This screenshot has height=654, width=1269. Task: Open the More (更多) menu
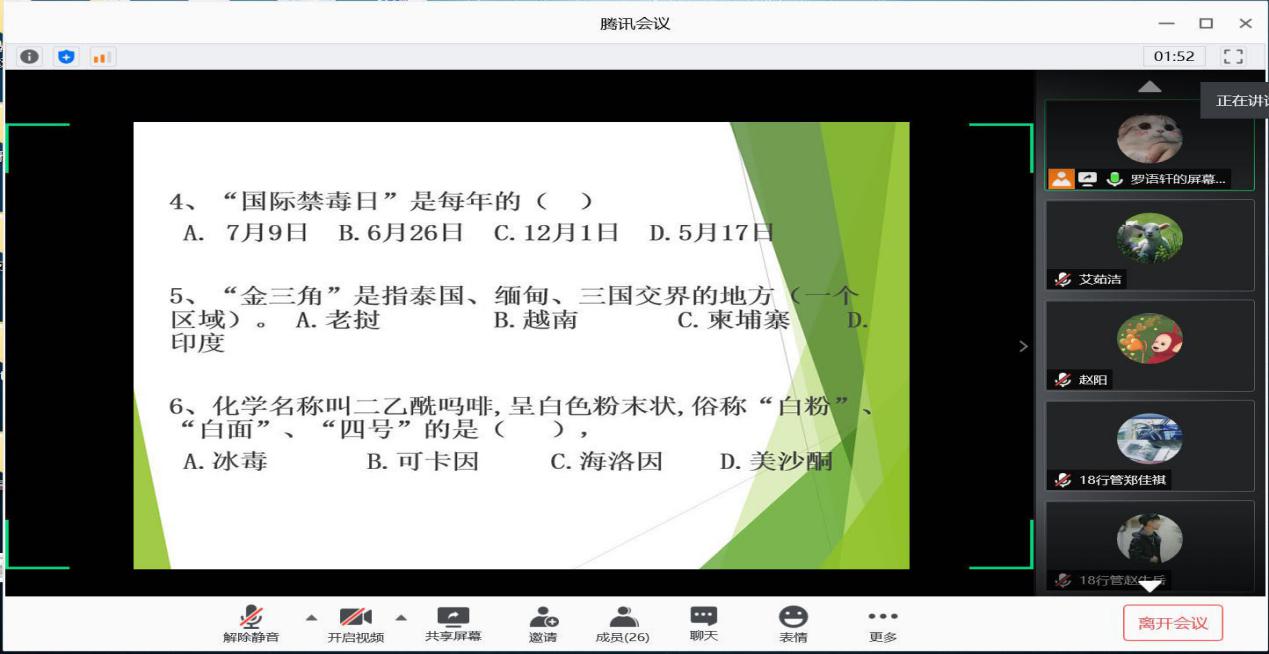[882, 624]
